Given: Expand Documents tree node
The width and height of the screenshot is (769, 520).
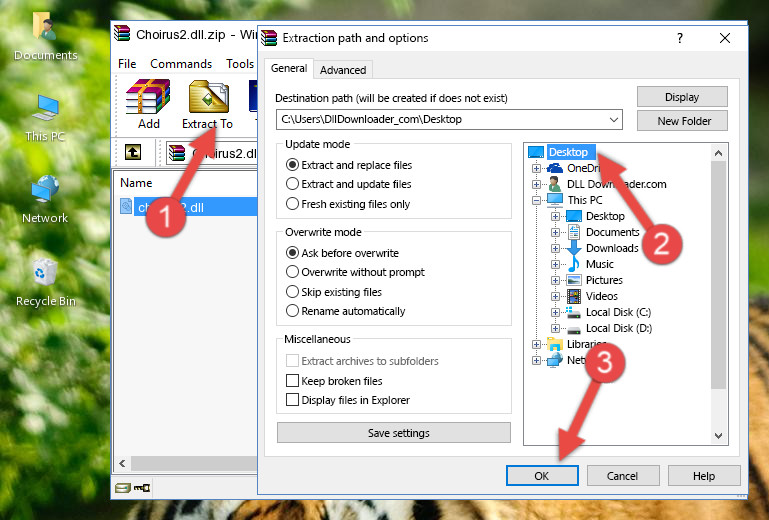Looking at the screenshot, I should tap(555, 232).
